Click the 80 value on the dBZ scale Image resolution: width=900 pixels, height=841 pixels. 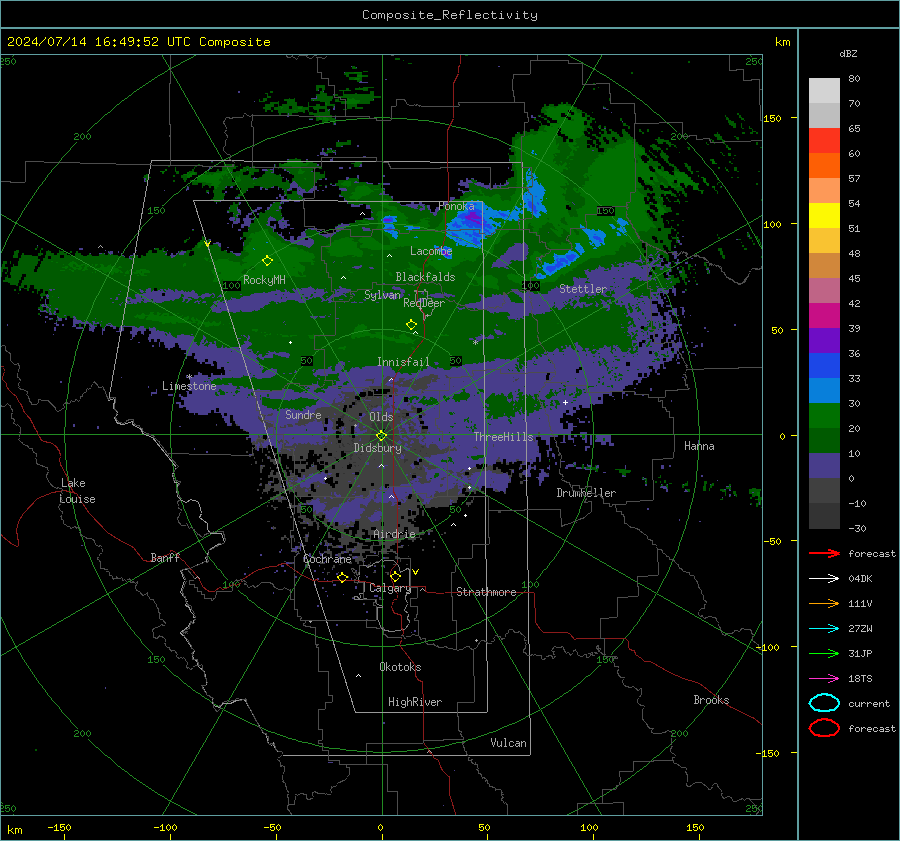[x=854, y=79]
